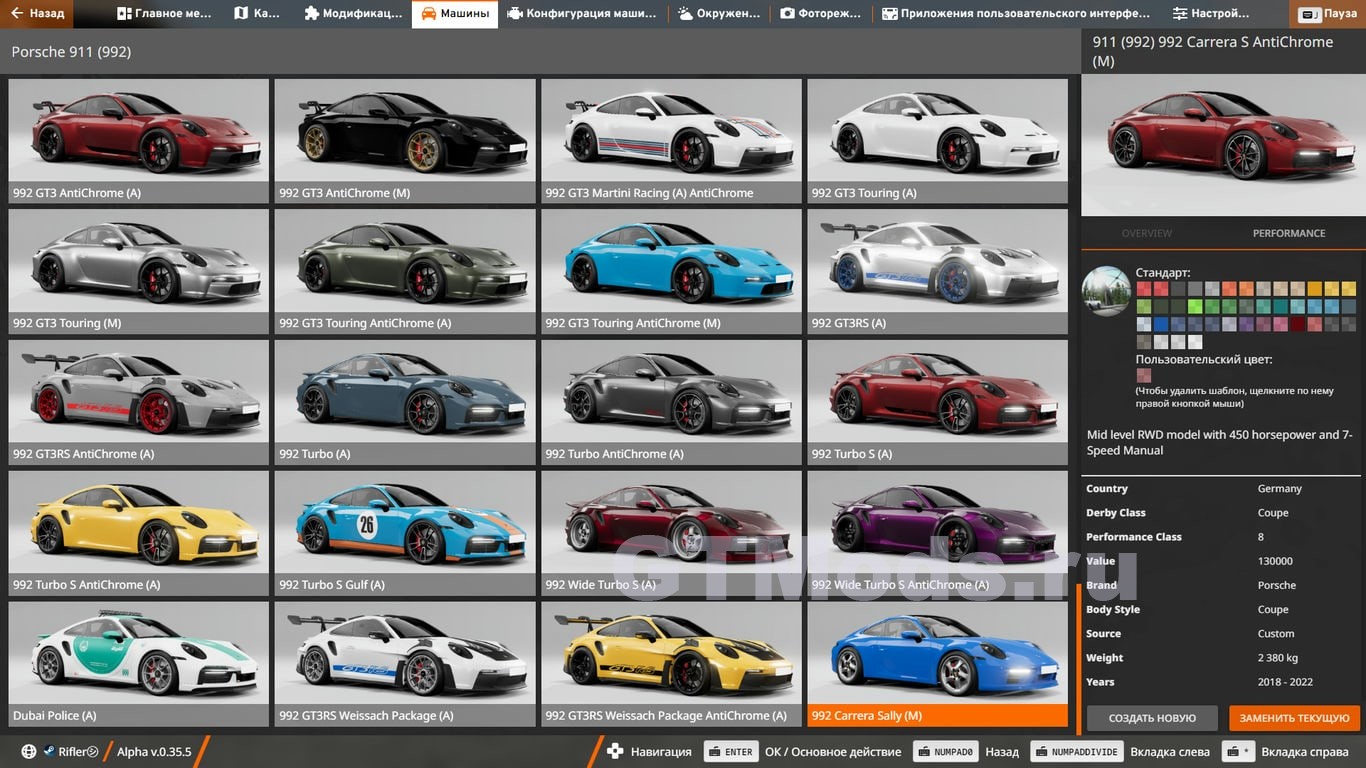Select 992 GT3RS Weissach Package (A)
The image size is (1366, 768).
405,664
